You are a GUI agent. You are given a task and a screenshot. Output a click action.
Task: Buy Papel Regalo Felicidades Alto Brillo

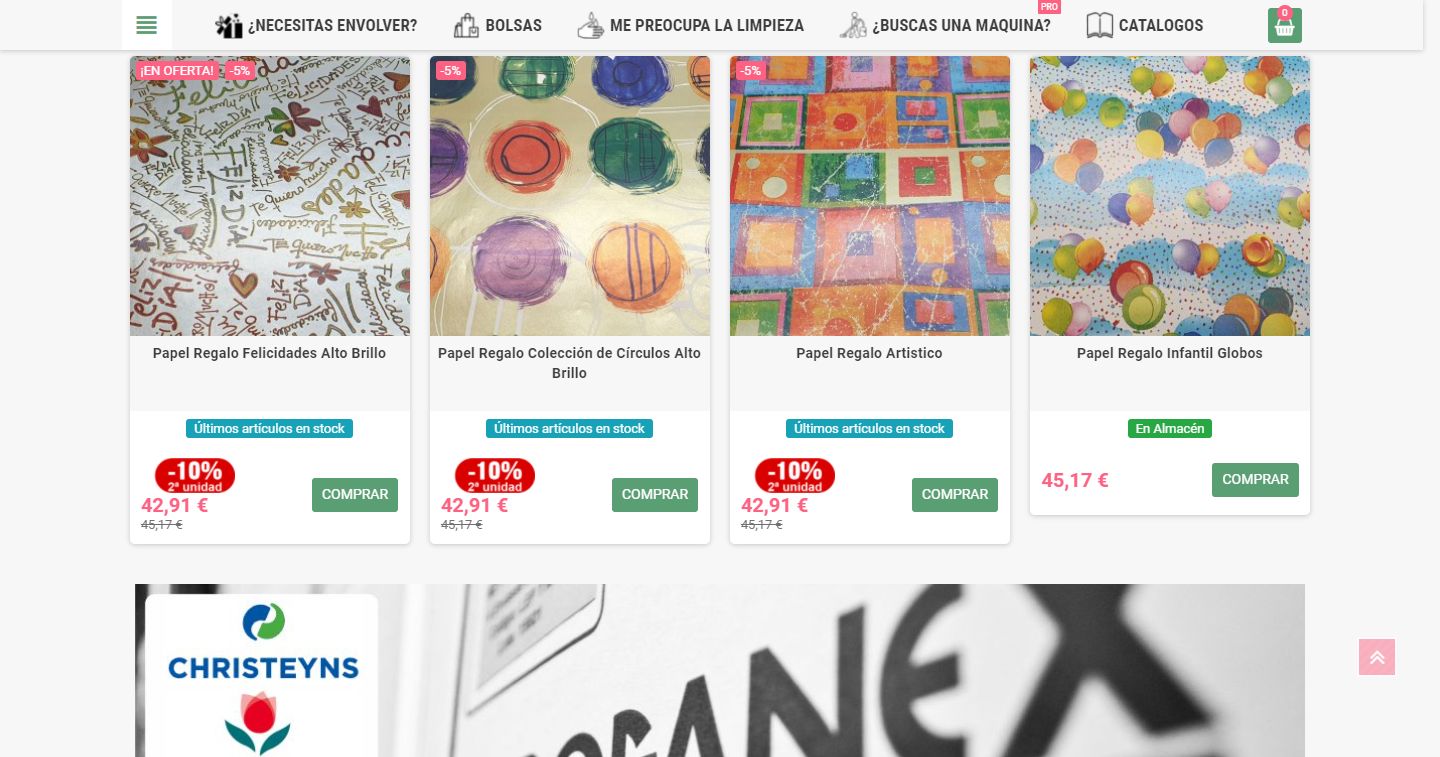coord(355,495)
